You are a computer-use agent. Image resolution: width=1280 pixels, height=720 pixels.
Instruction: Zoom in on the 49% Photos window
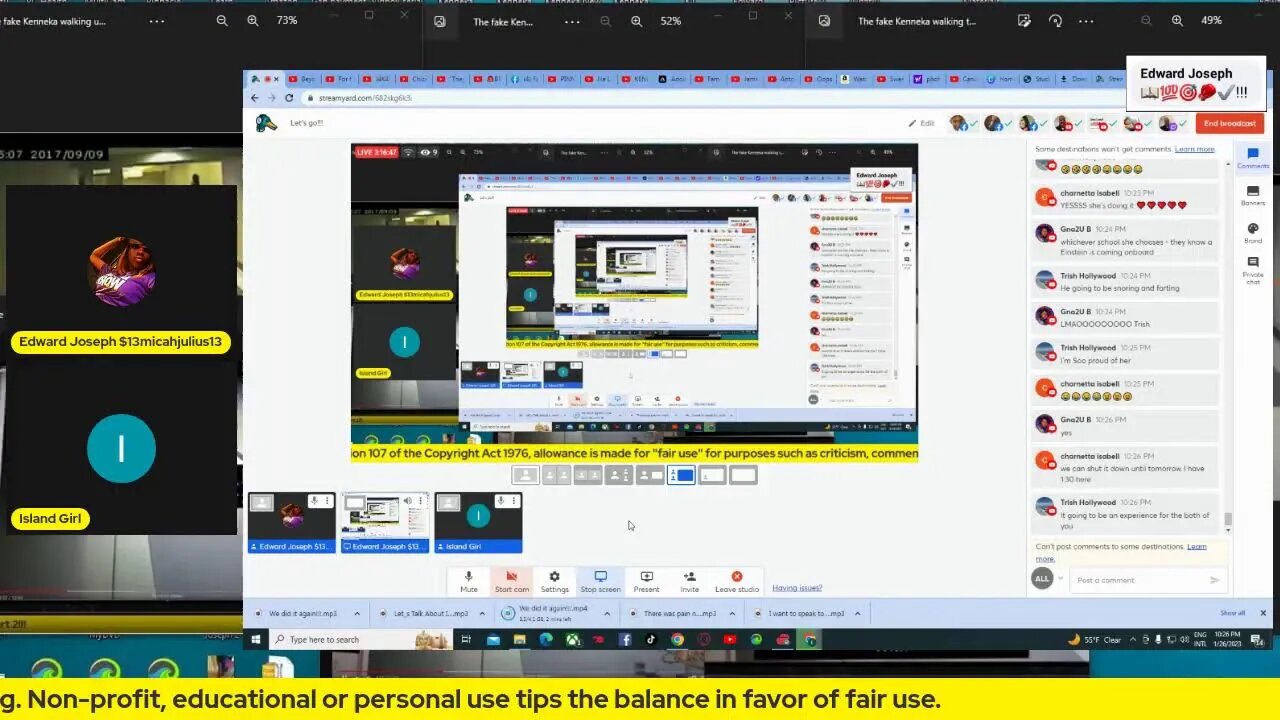[1177, 21]
